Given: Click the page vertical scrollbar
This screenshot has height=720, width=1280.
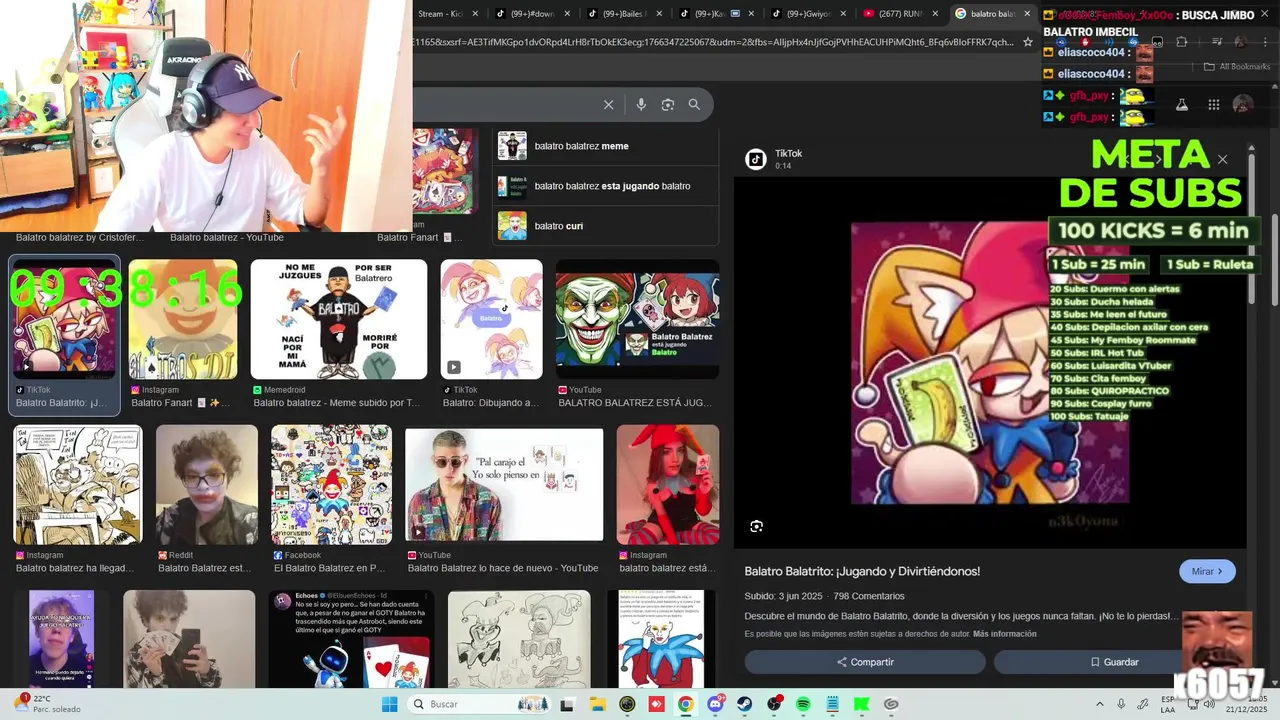Looking at the screenshot, I should (x=1275, y=260).
